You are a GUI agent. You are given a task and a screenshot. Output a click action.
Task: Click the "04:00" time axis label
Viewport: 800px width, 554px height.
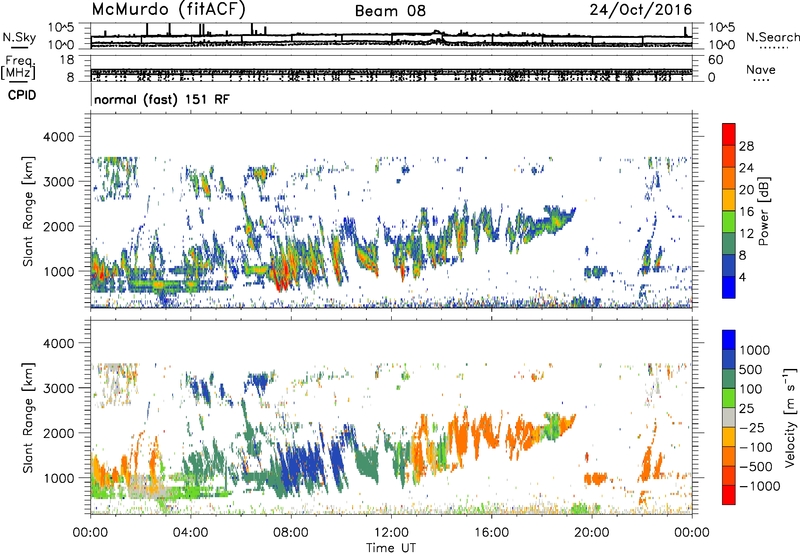(191, 533)
